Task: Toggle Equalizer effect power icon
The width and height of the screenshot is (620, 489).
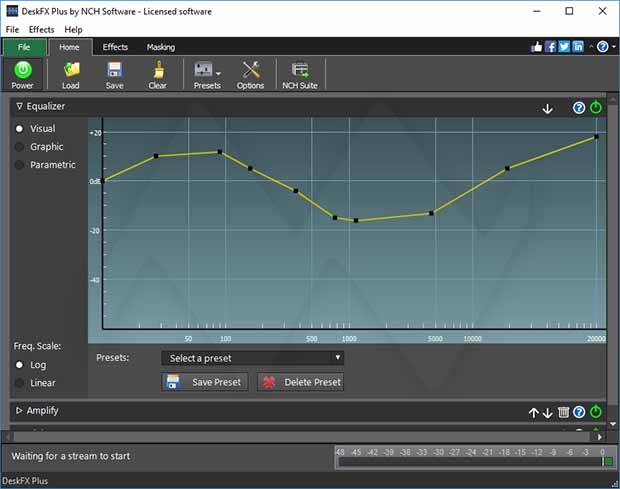Action: [596, 107]
